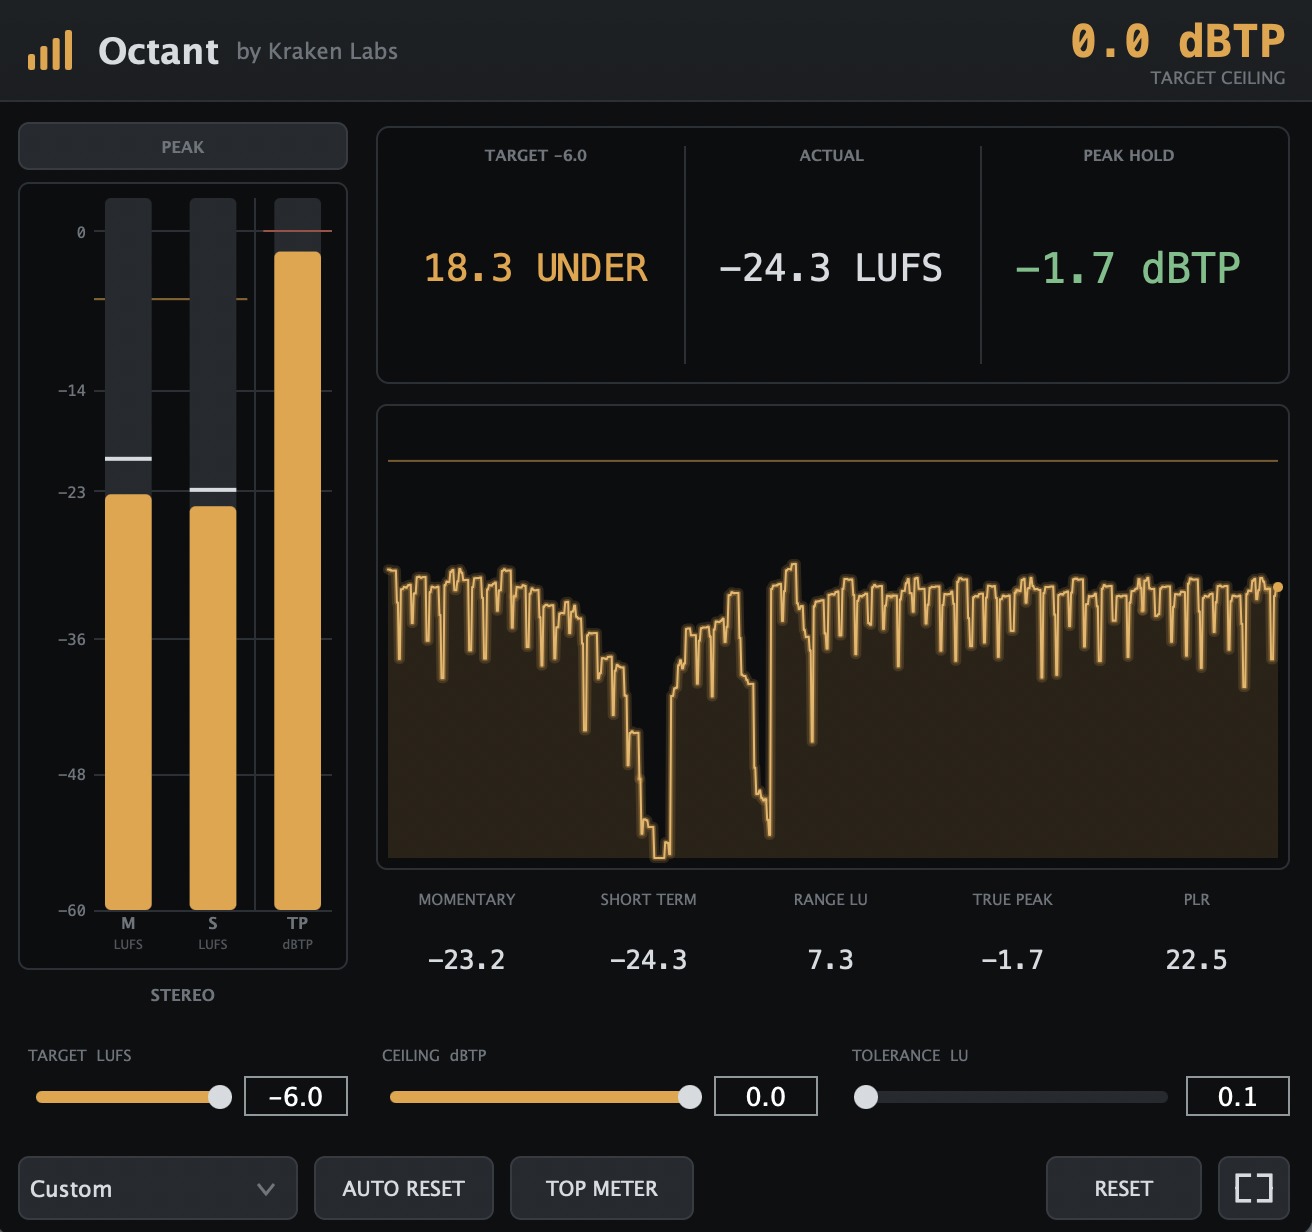Click the Octant bar-chart logo icon
This screenshot has width=1312, height=1232.
[50, 50]
